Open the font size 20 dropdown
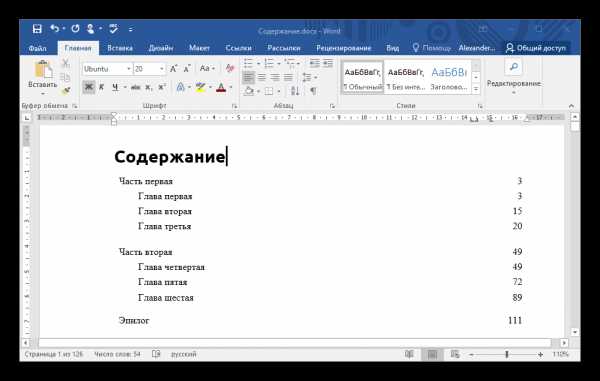600x381 pixels. click(x=162, y=69)
